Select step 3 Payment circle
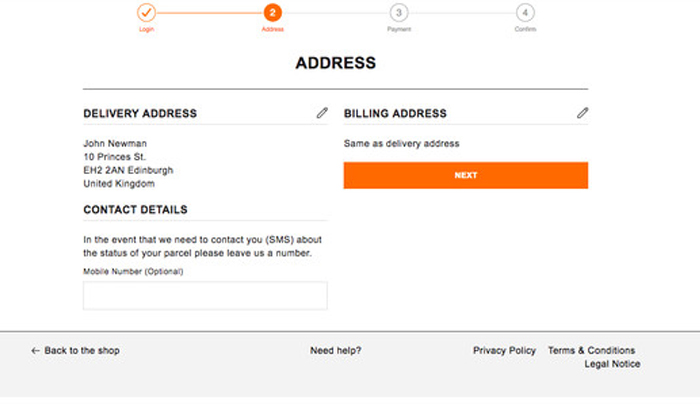This screenshot has height=420, width=700. (x=399, y=12)
